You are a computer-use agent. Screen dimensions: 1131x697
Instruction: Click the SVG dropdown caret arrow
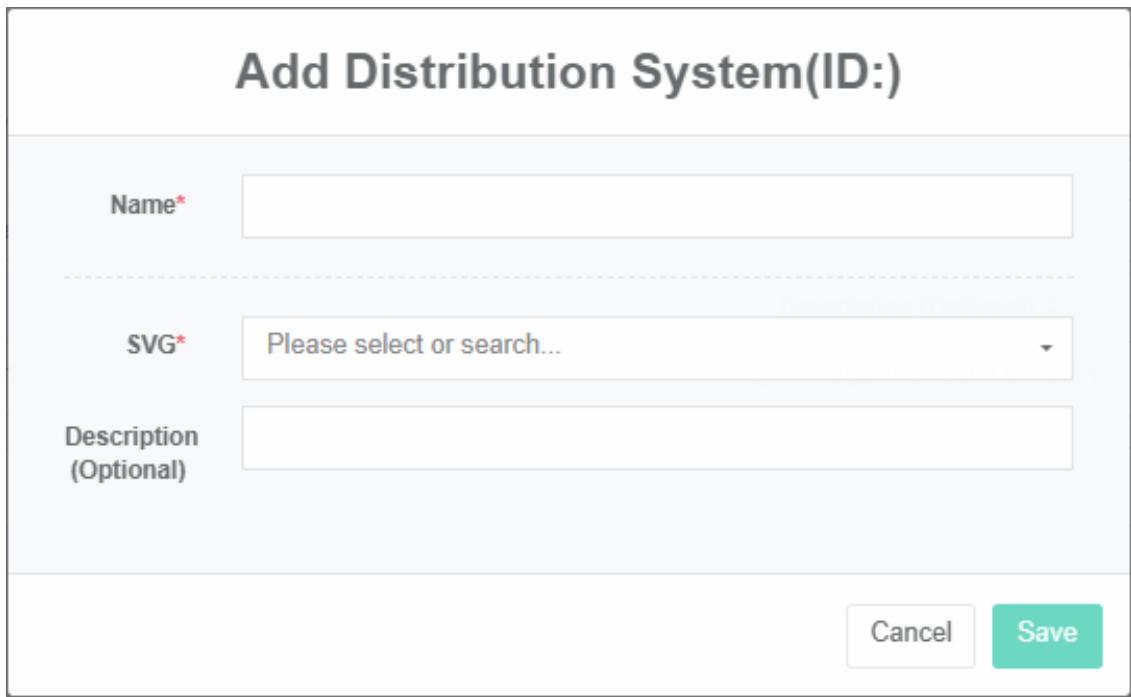(x=1046, y=348)
